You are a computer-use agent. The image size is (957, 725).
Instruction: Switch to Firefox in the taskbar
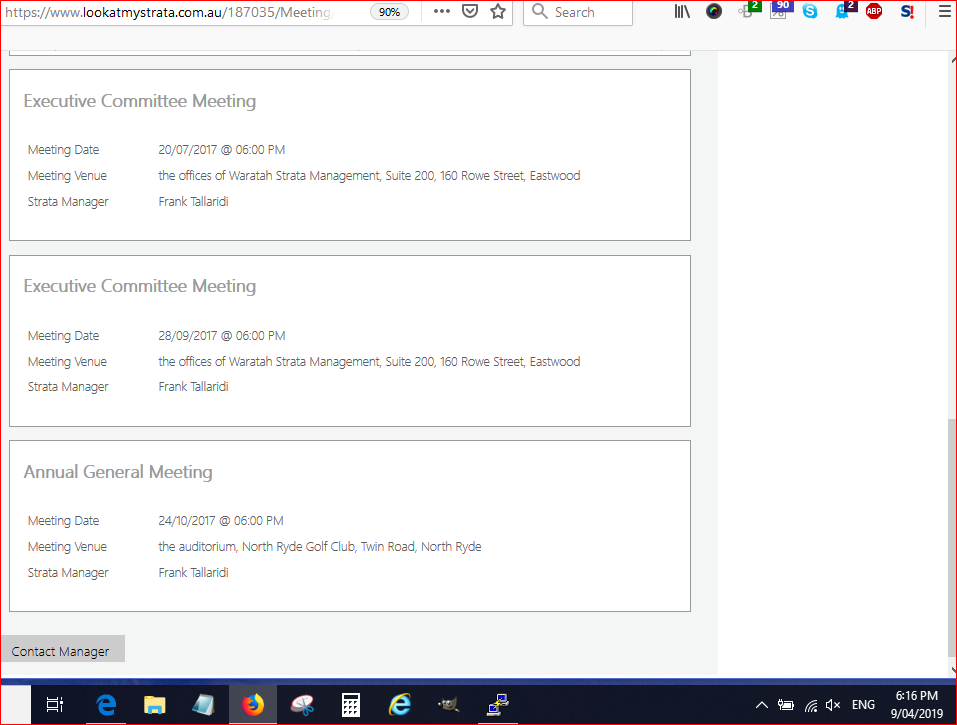coord(253,705)
